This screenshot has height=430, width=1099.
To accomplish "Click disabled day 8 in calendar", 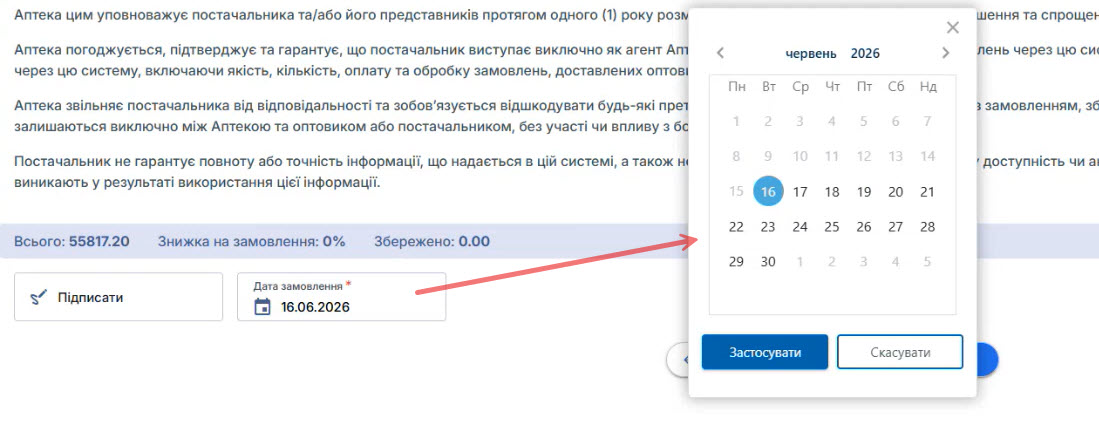I will point(736,157).
